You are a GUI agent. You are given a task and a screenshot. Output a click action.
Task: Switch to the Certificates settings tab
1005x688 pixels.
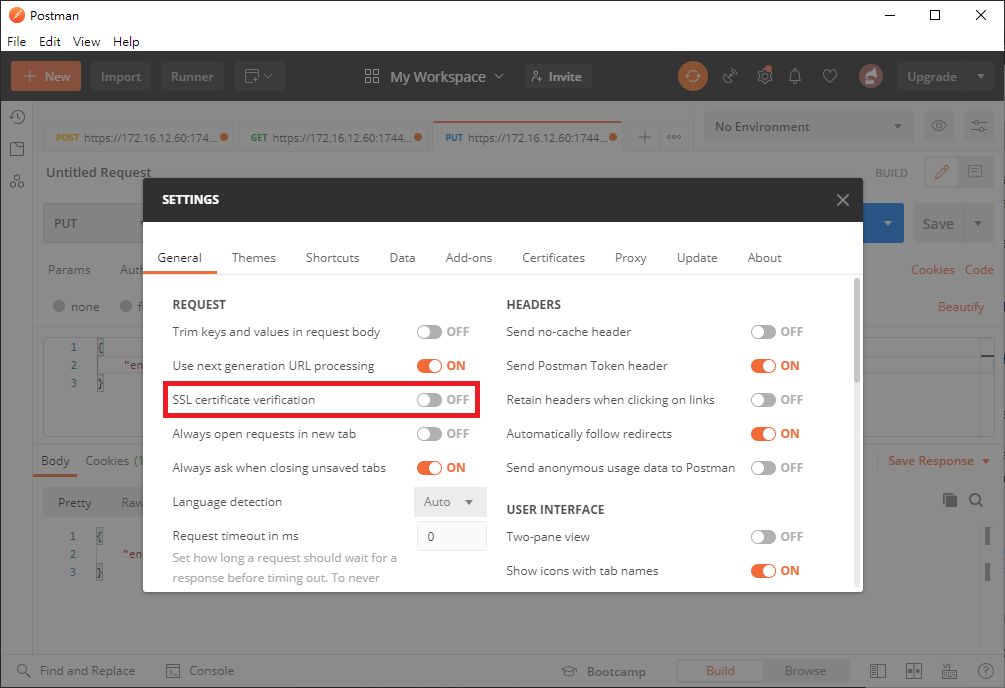pyautogui.click(x=553, y=257)
